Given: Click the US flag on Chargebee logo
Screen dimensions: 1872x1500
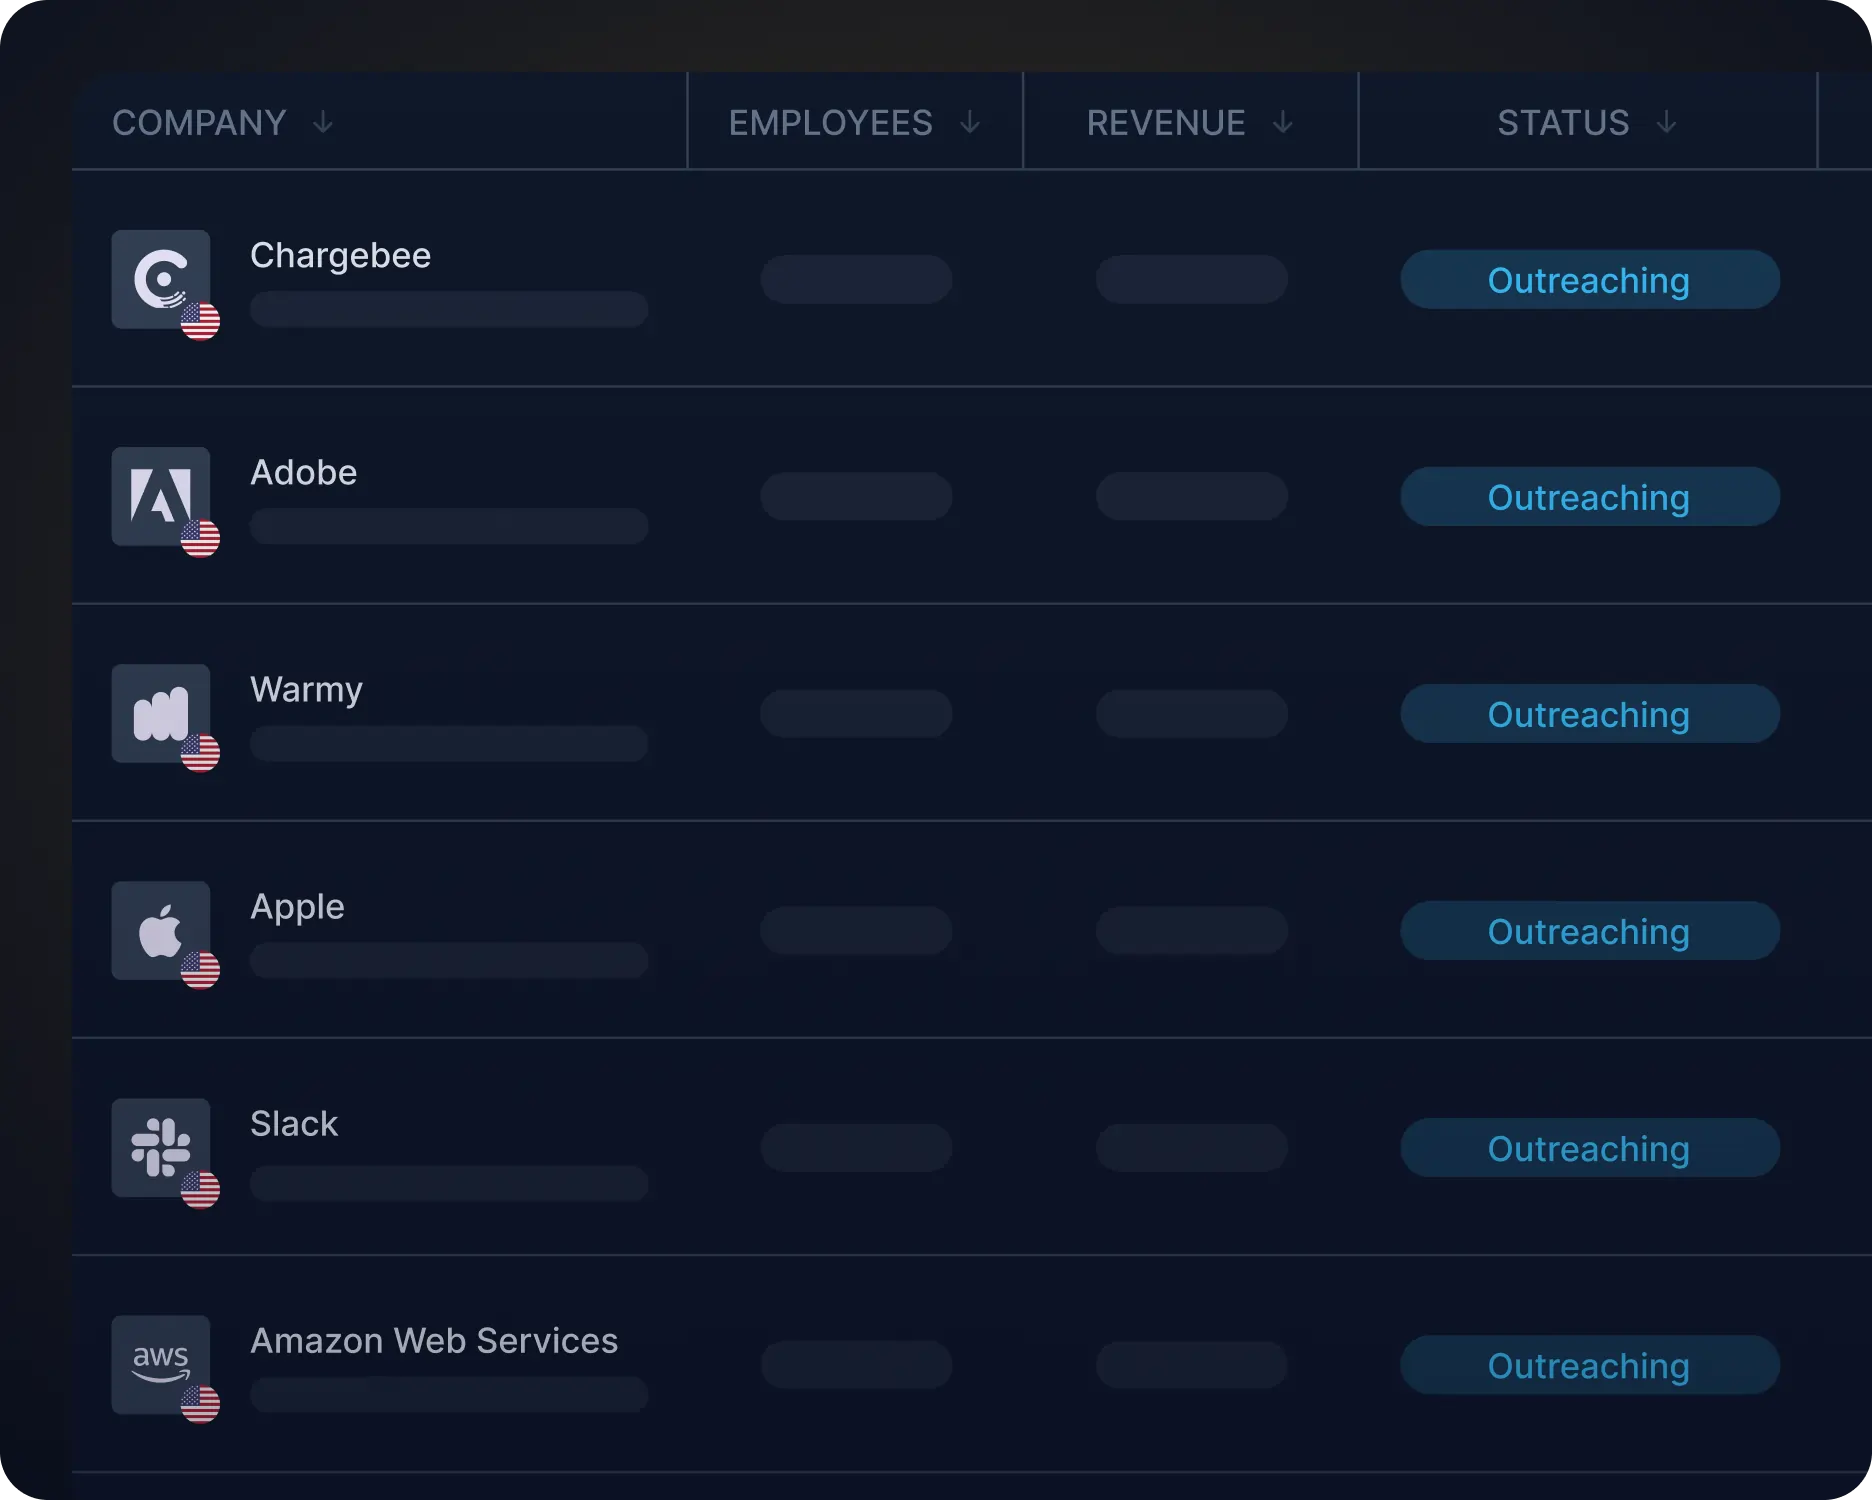Looking at the screenshot, I should pyautogui.click(x=200, y=321).
